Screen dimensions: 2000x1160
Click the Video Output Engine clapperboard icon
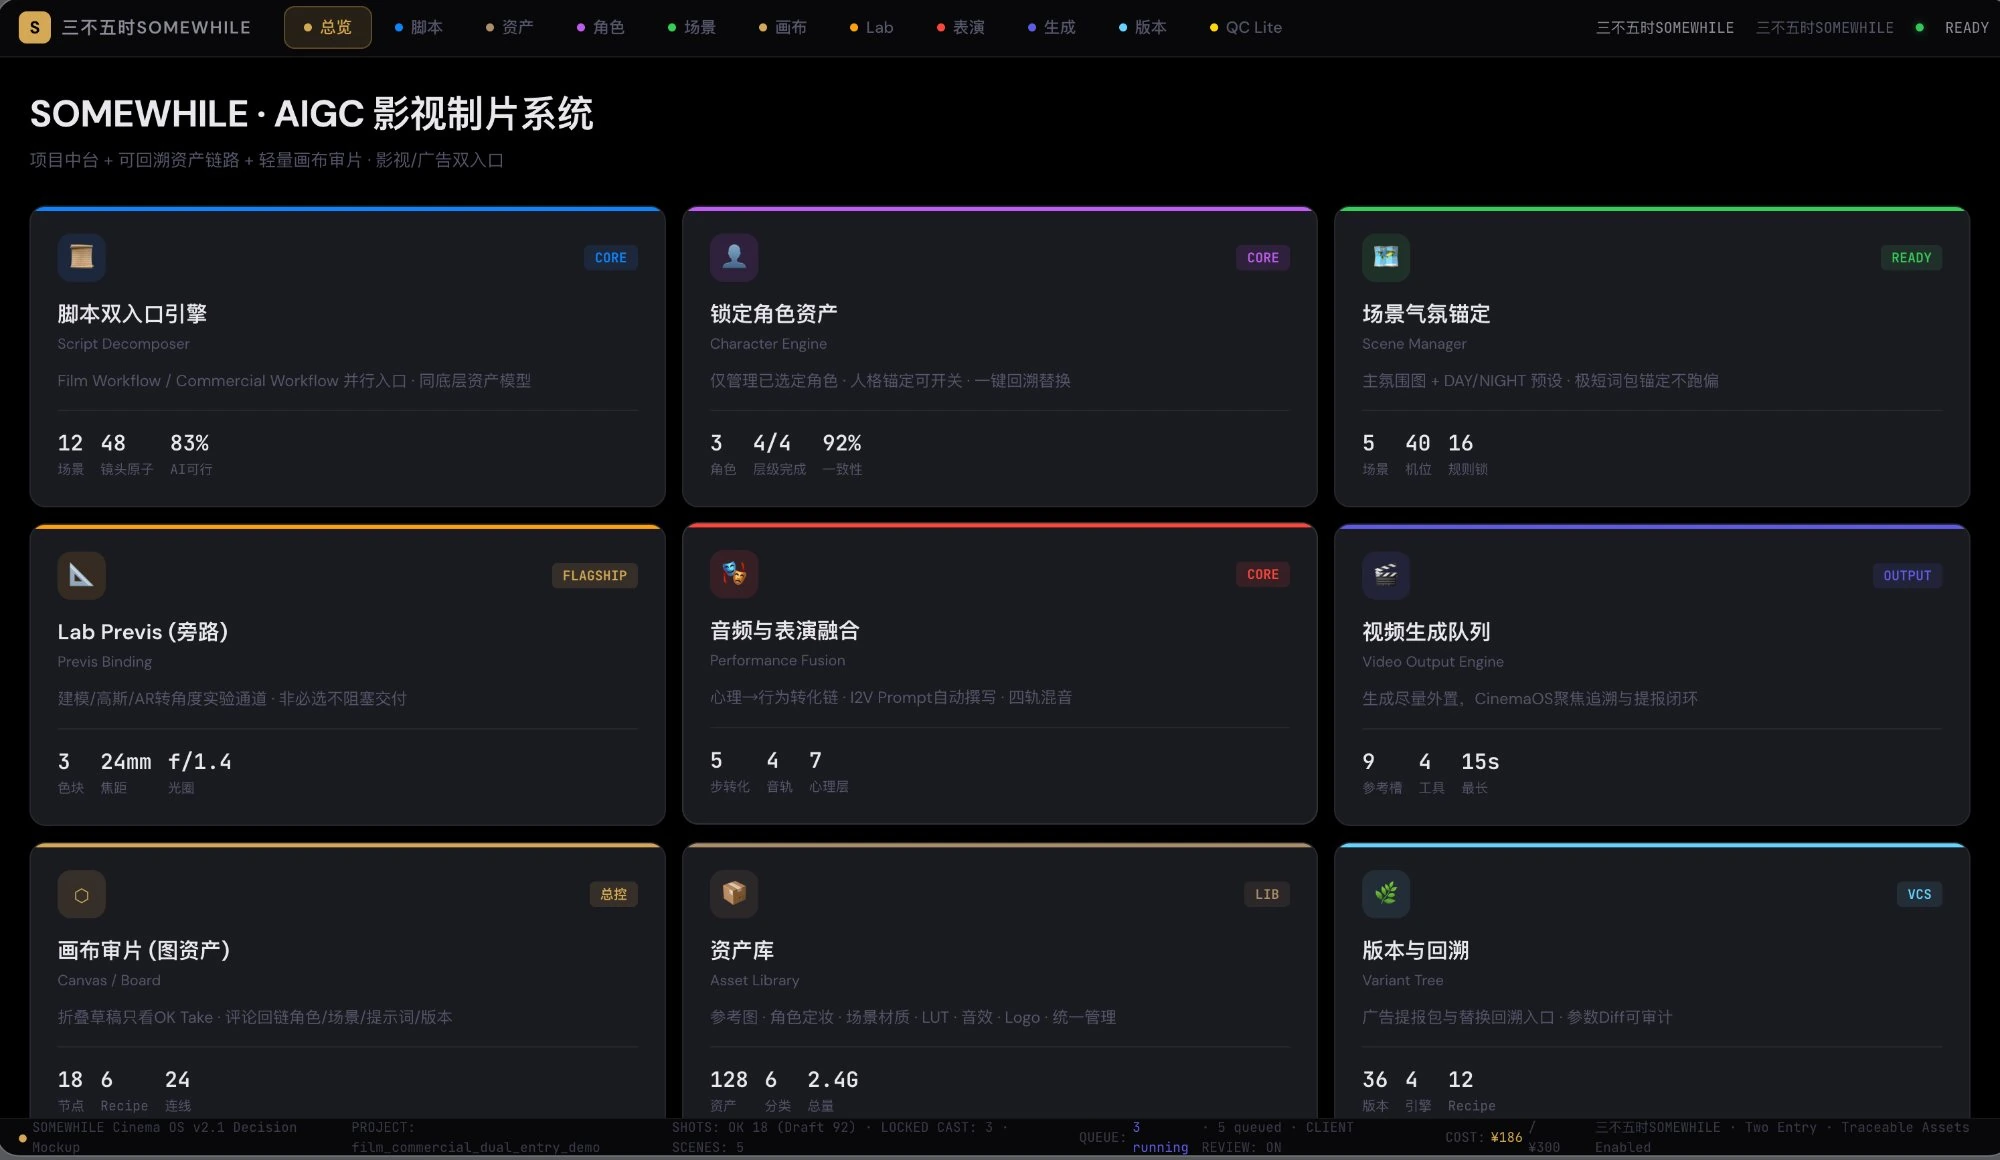click(1386, 575)
